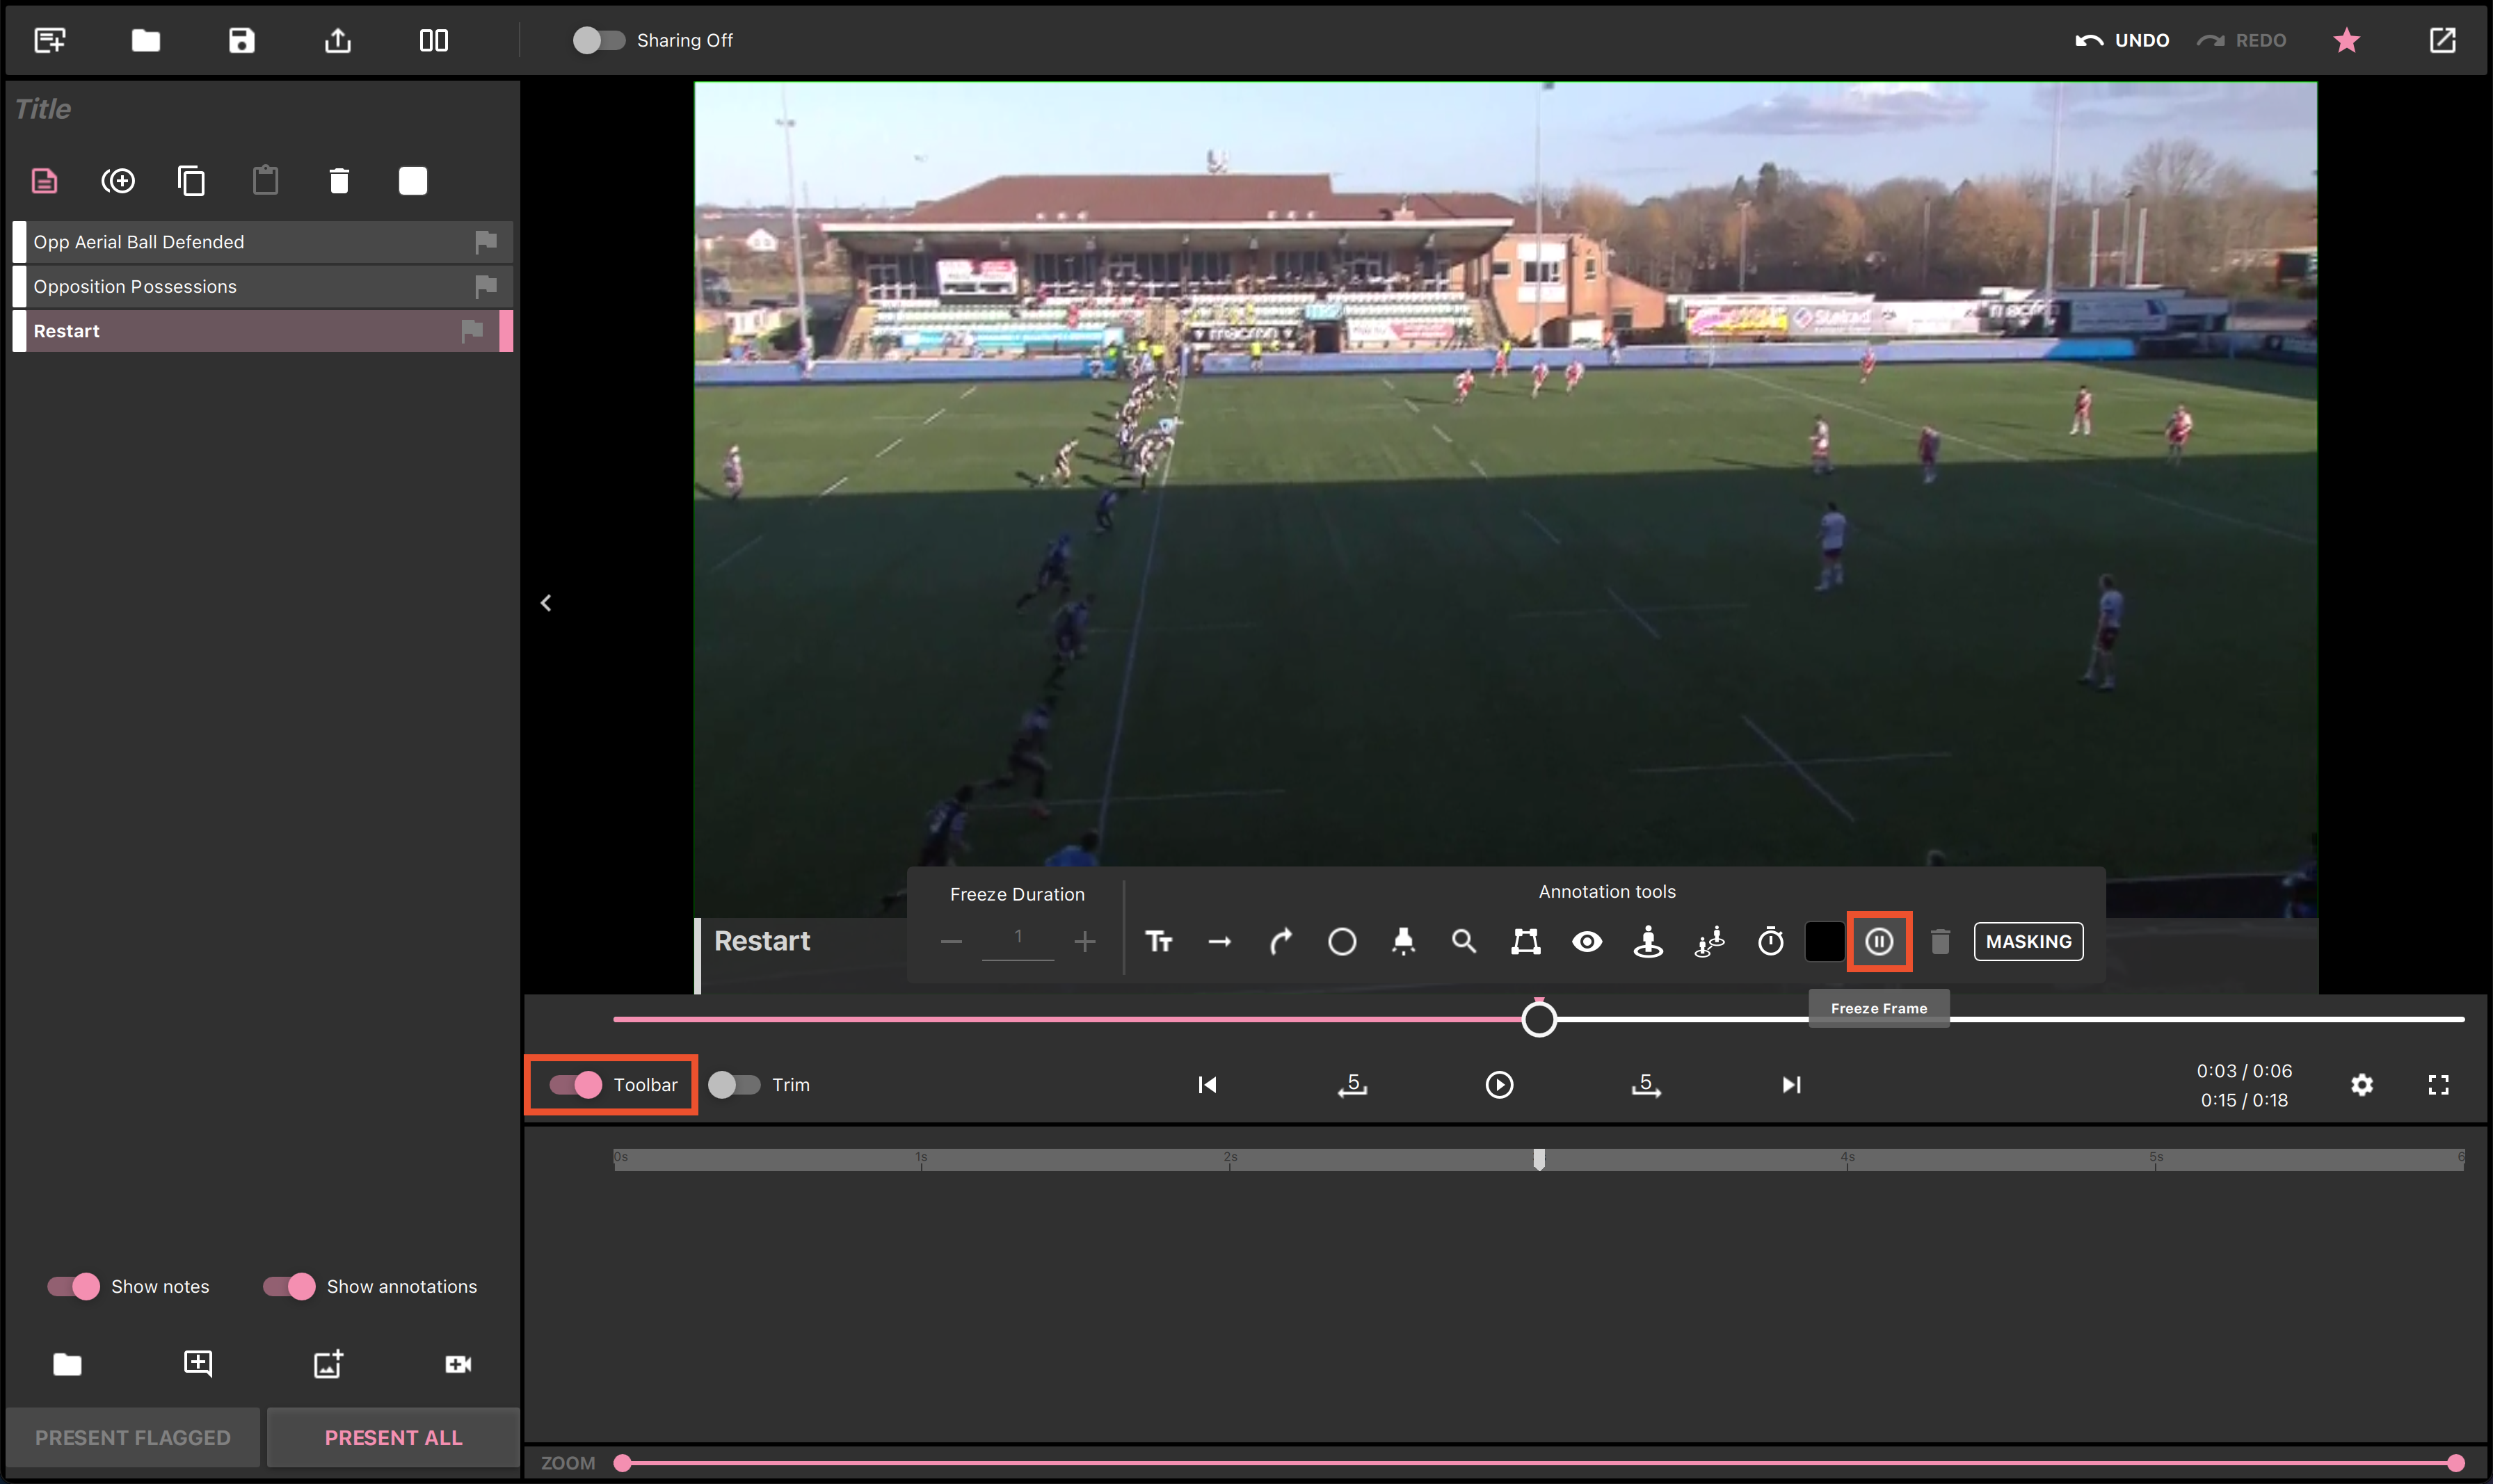Open the black annotation color swatch

tap(1825, 941)
